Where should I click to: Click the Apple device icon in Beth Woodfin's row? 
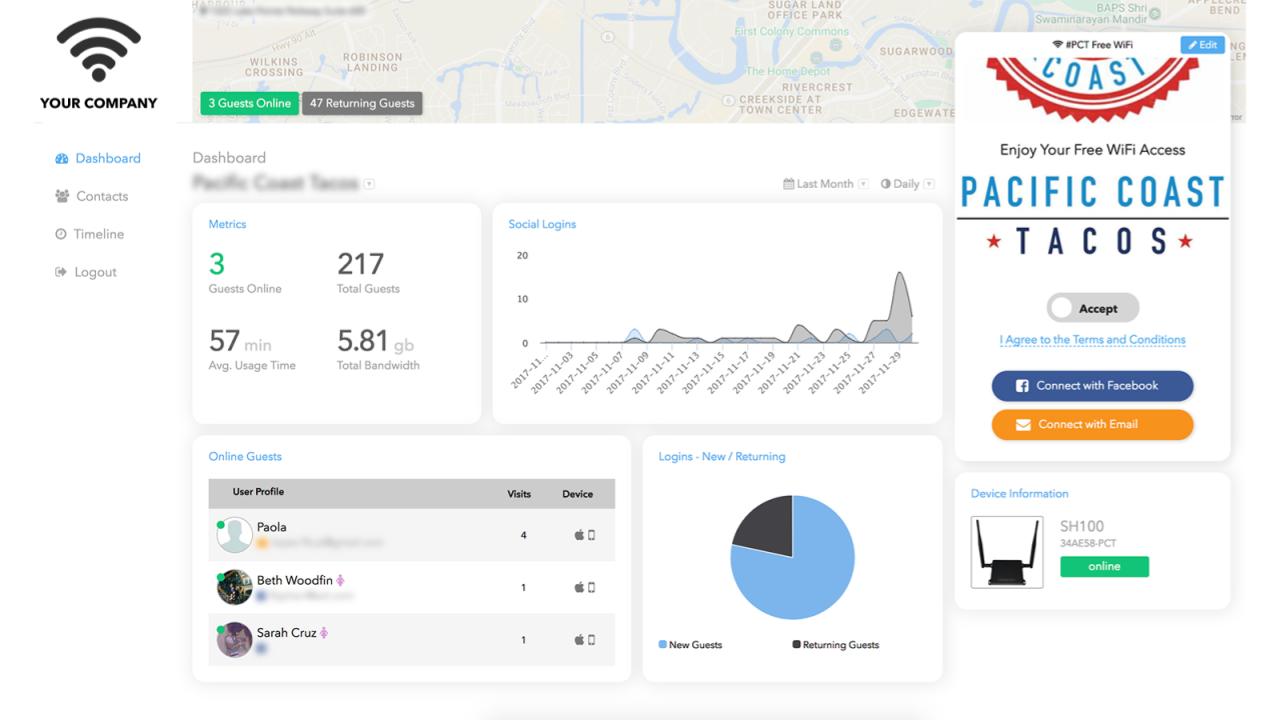pyautogui.click(x=579, y=587)
